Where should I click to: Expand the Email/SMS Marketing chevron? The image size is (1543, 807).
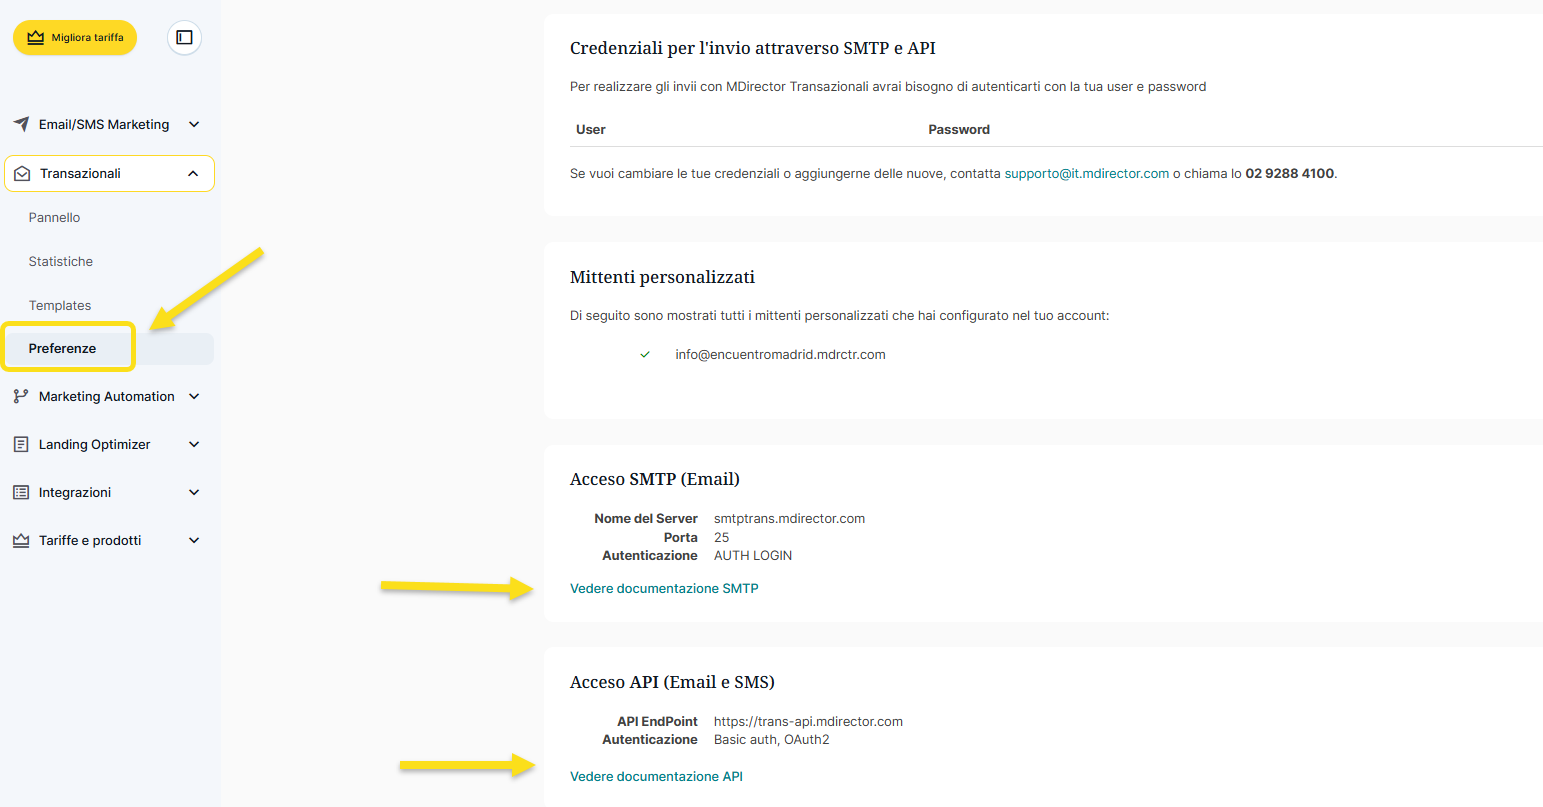point(194,124)
